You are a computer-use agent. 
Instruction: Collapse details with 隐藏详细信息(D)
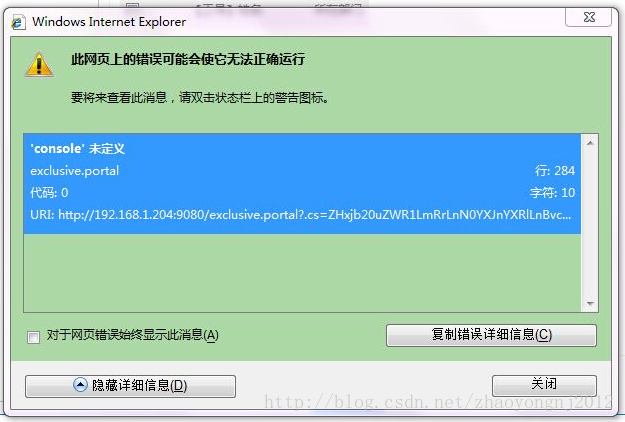click(130, 386)
